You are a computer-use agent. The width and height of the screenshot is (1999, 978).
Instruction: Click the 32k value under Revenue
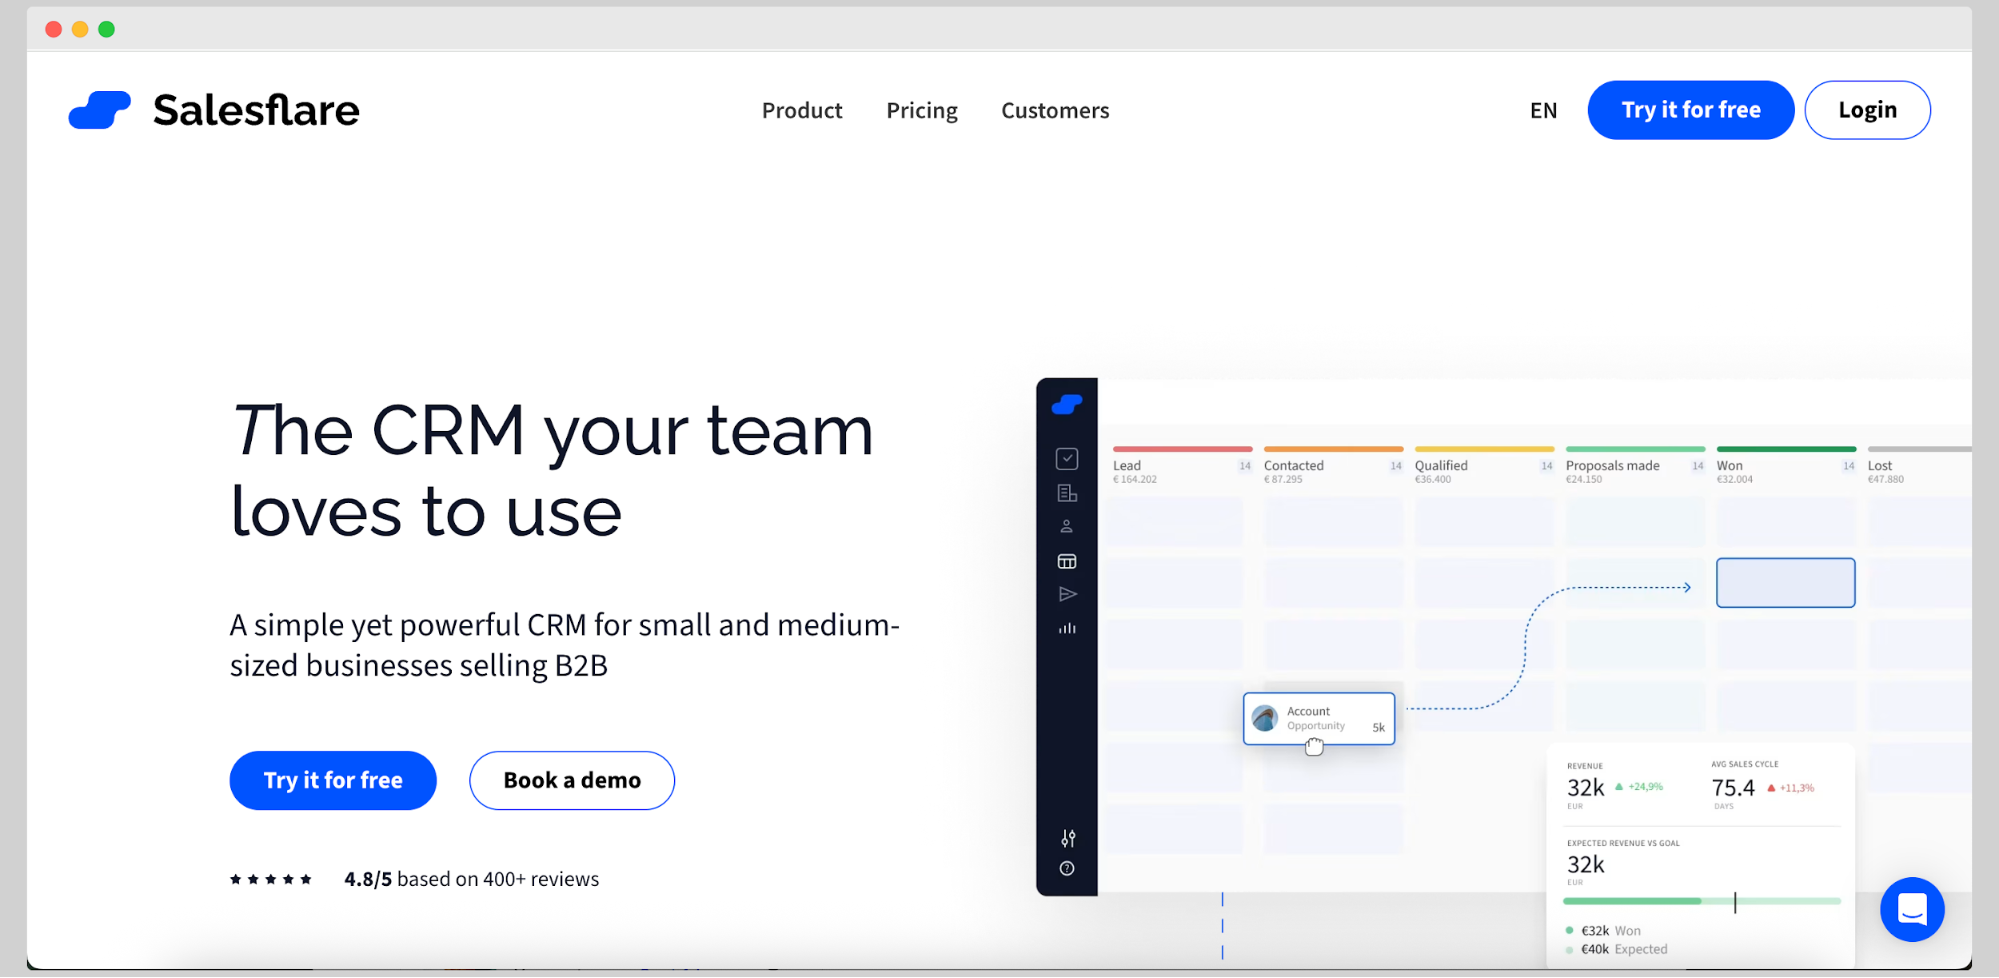point(1585,787)
